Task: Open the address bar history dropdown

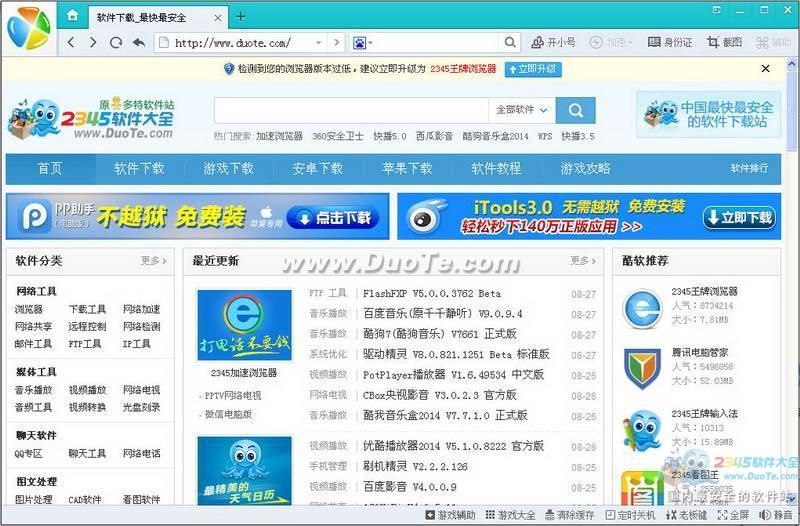Action: (x=319, y=43)
